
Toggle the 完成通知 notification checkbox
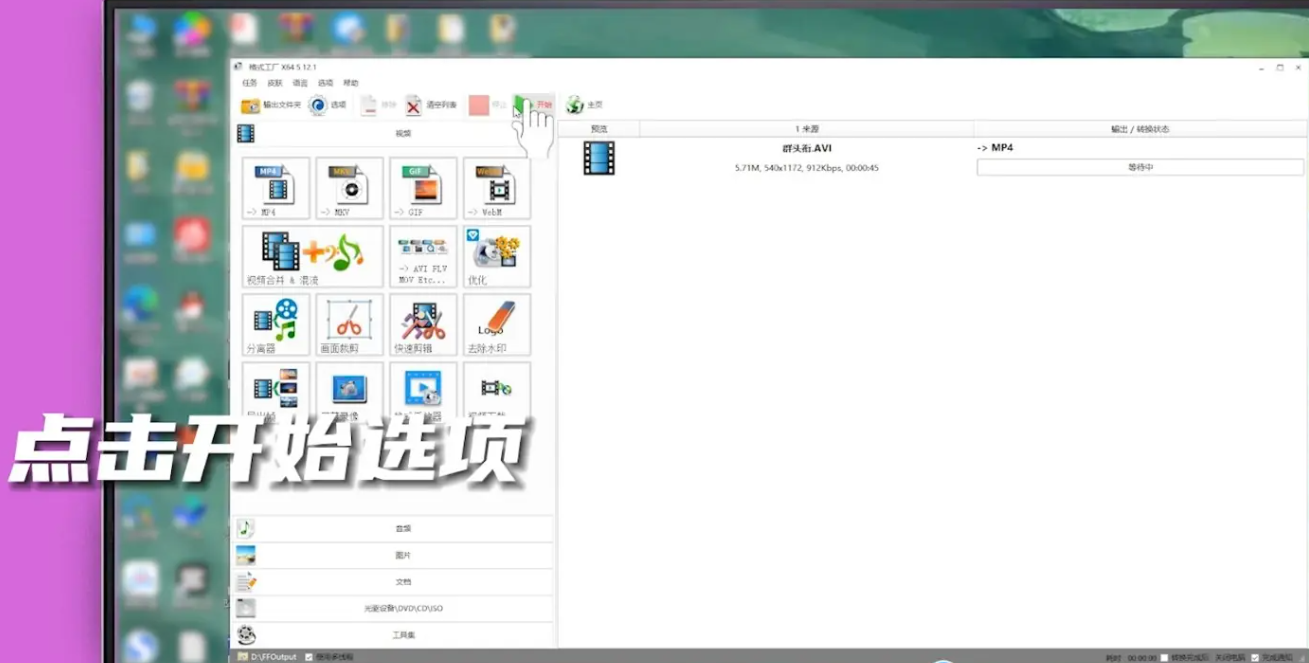[x=1256, y=657]
